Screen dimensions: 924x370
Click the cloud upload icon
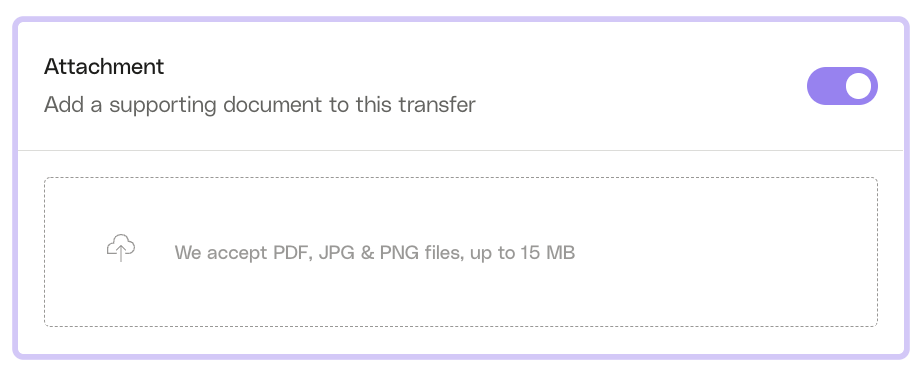pyautogui.click(x=121, y=247)
